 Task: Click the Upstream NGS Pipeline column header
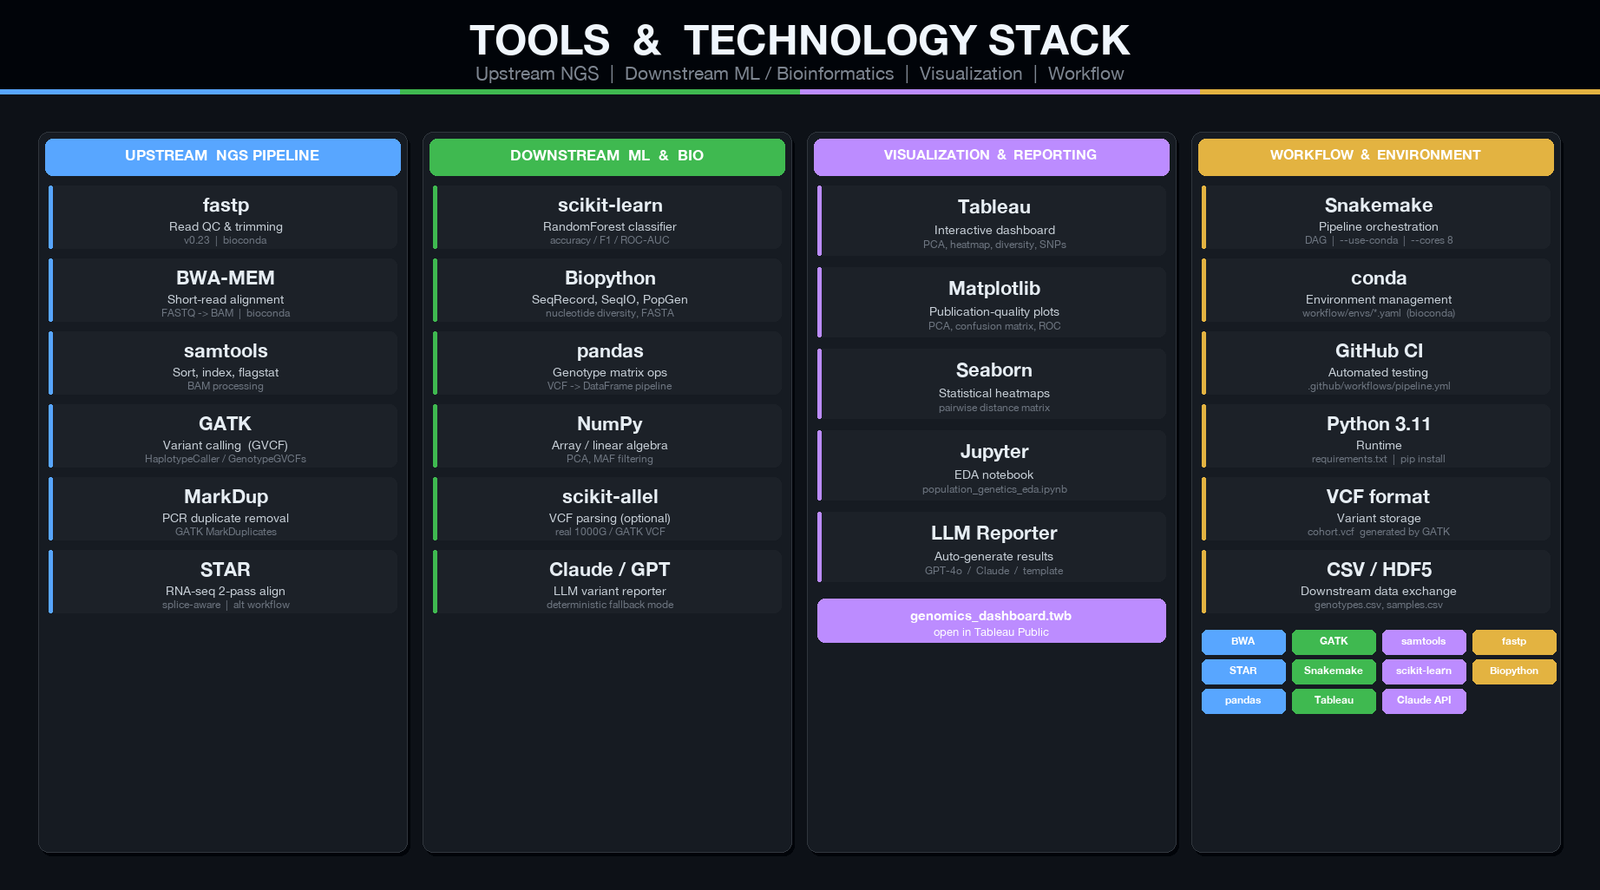(x=223, y=157)
